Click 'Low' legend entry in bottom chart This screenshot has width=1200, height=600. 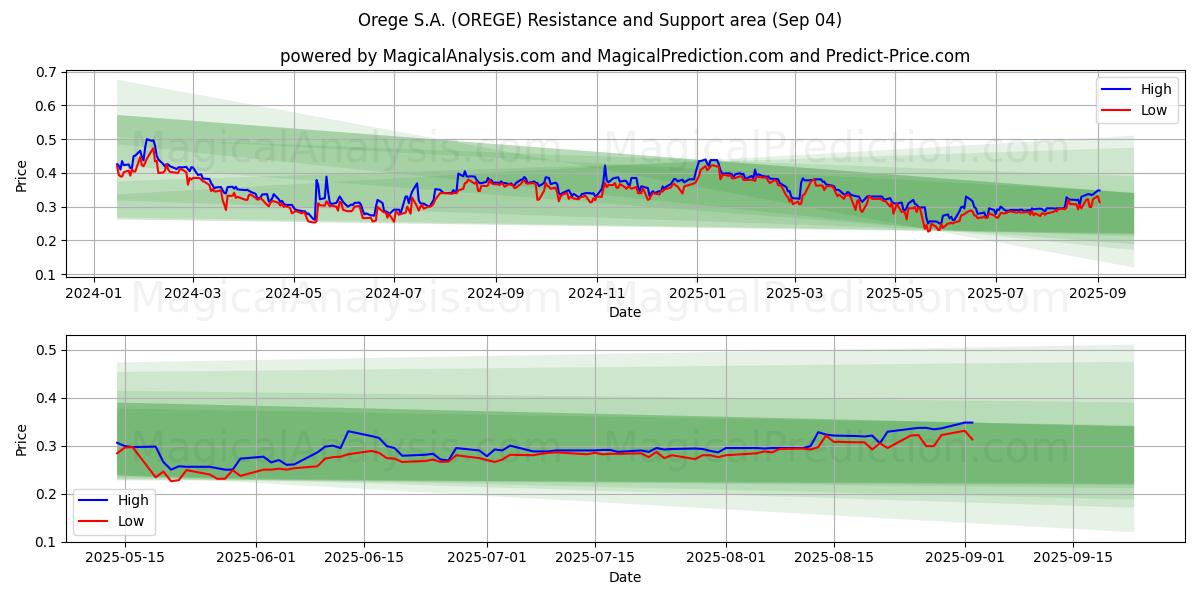tap(131, 521)
